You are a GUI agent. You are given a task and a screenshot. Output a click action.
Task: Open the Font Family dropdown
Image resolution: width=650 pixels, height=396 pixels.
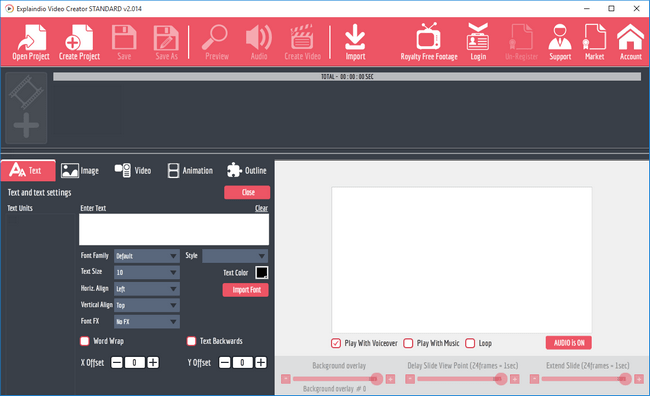[147, 256]
